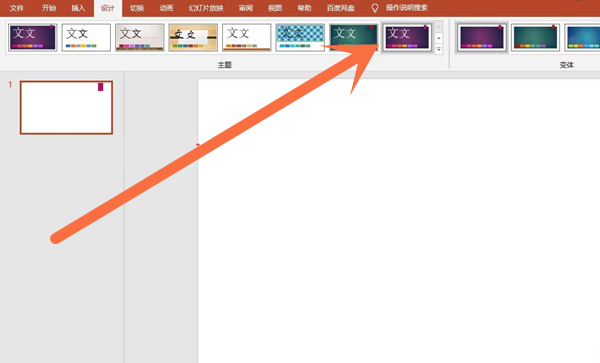600x363 pixels.
Task: Pick the purple variant swatch
Action: [482, 37]
